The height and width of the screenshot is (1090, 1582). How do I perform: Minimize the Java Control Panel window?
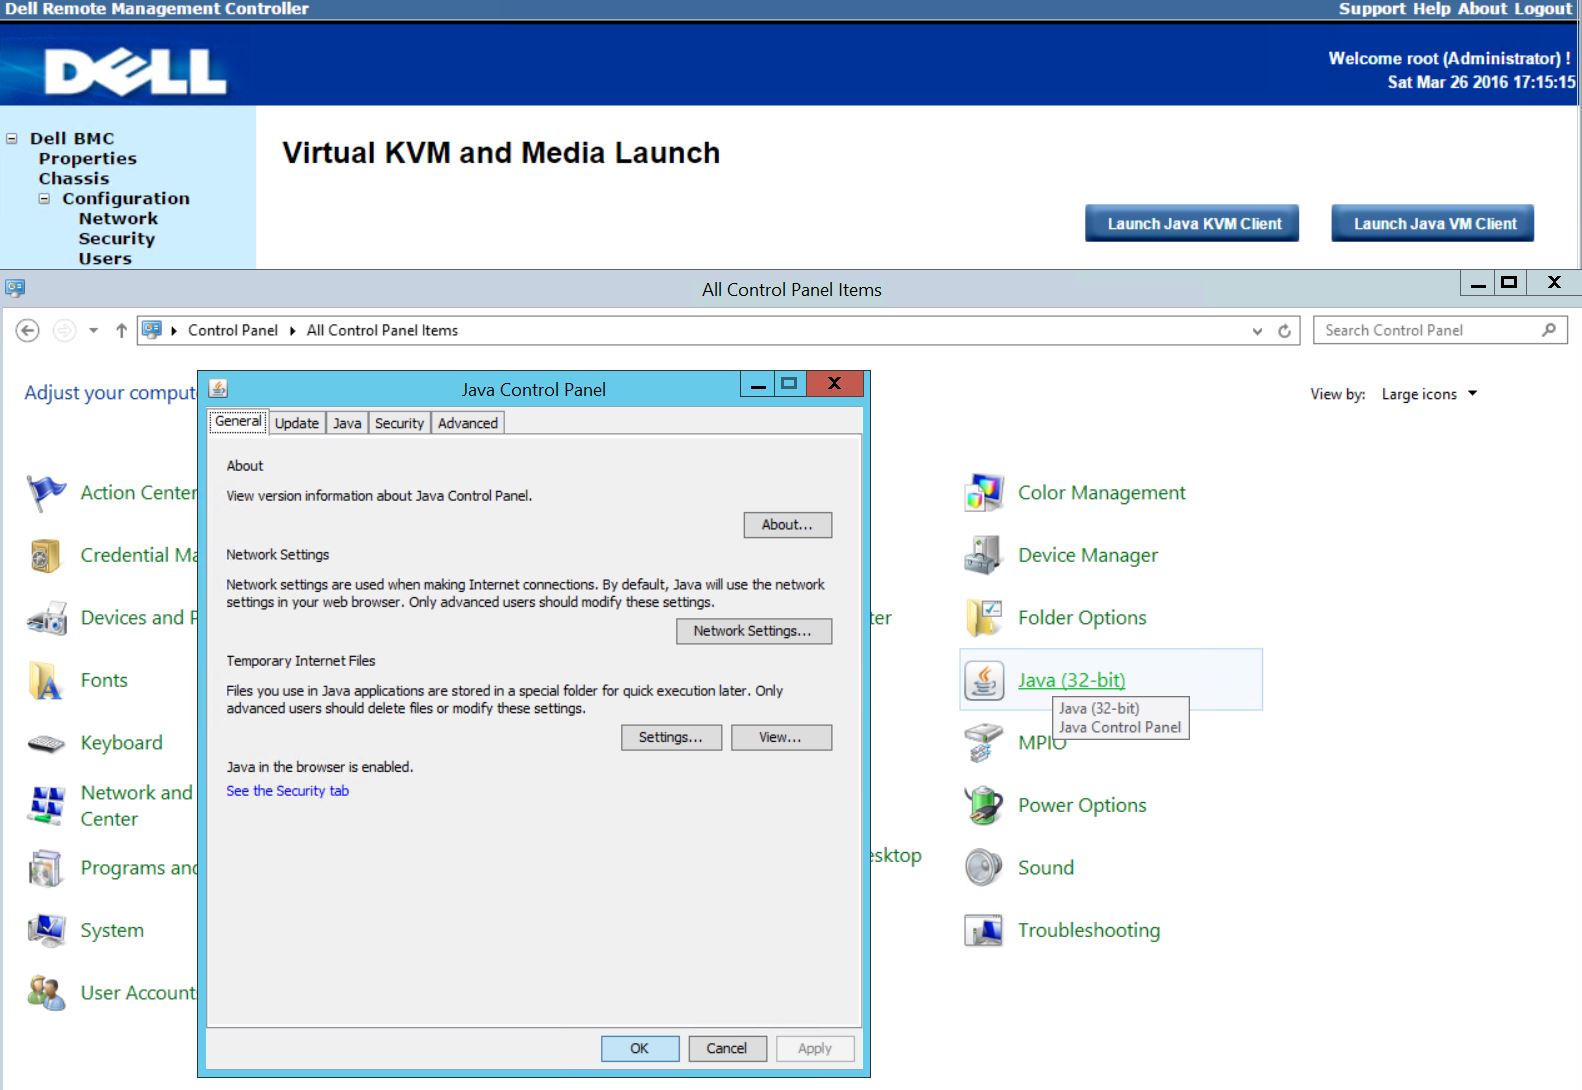click(758, 385)
